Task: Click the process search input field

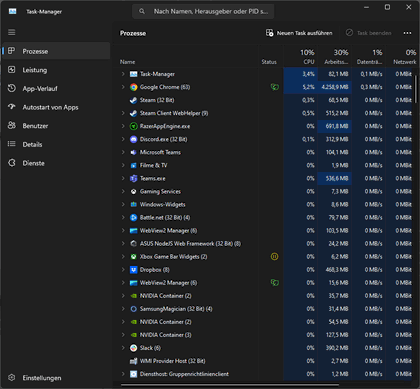Action: click(x=203, y=11)
